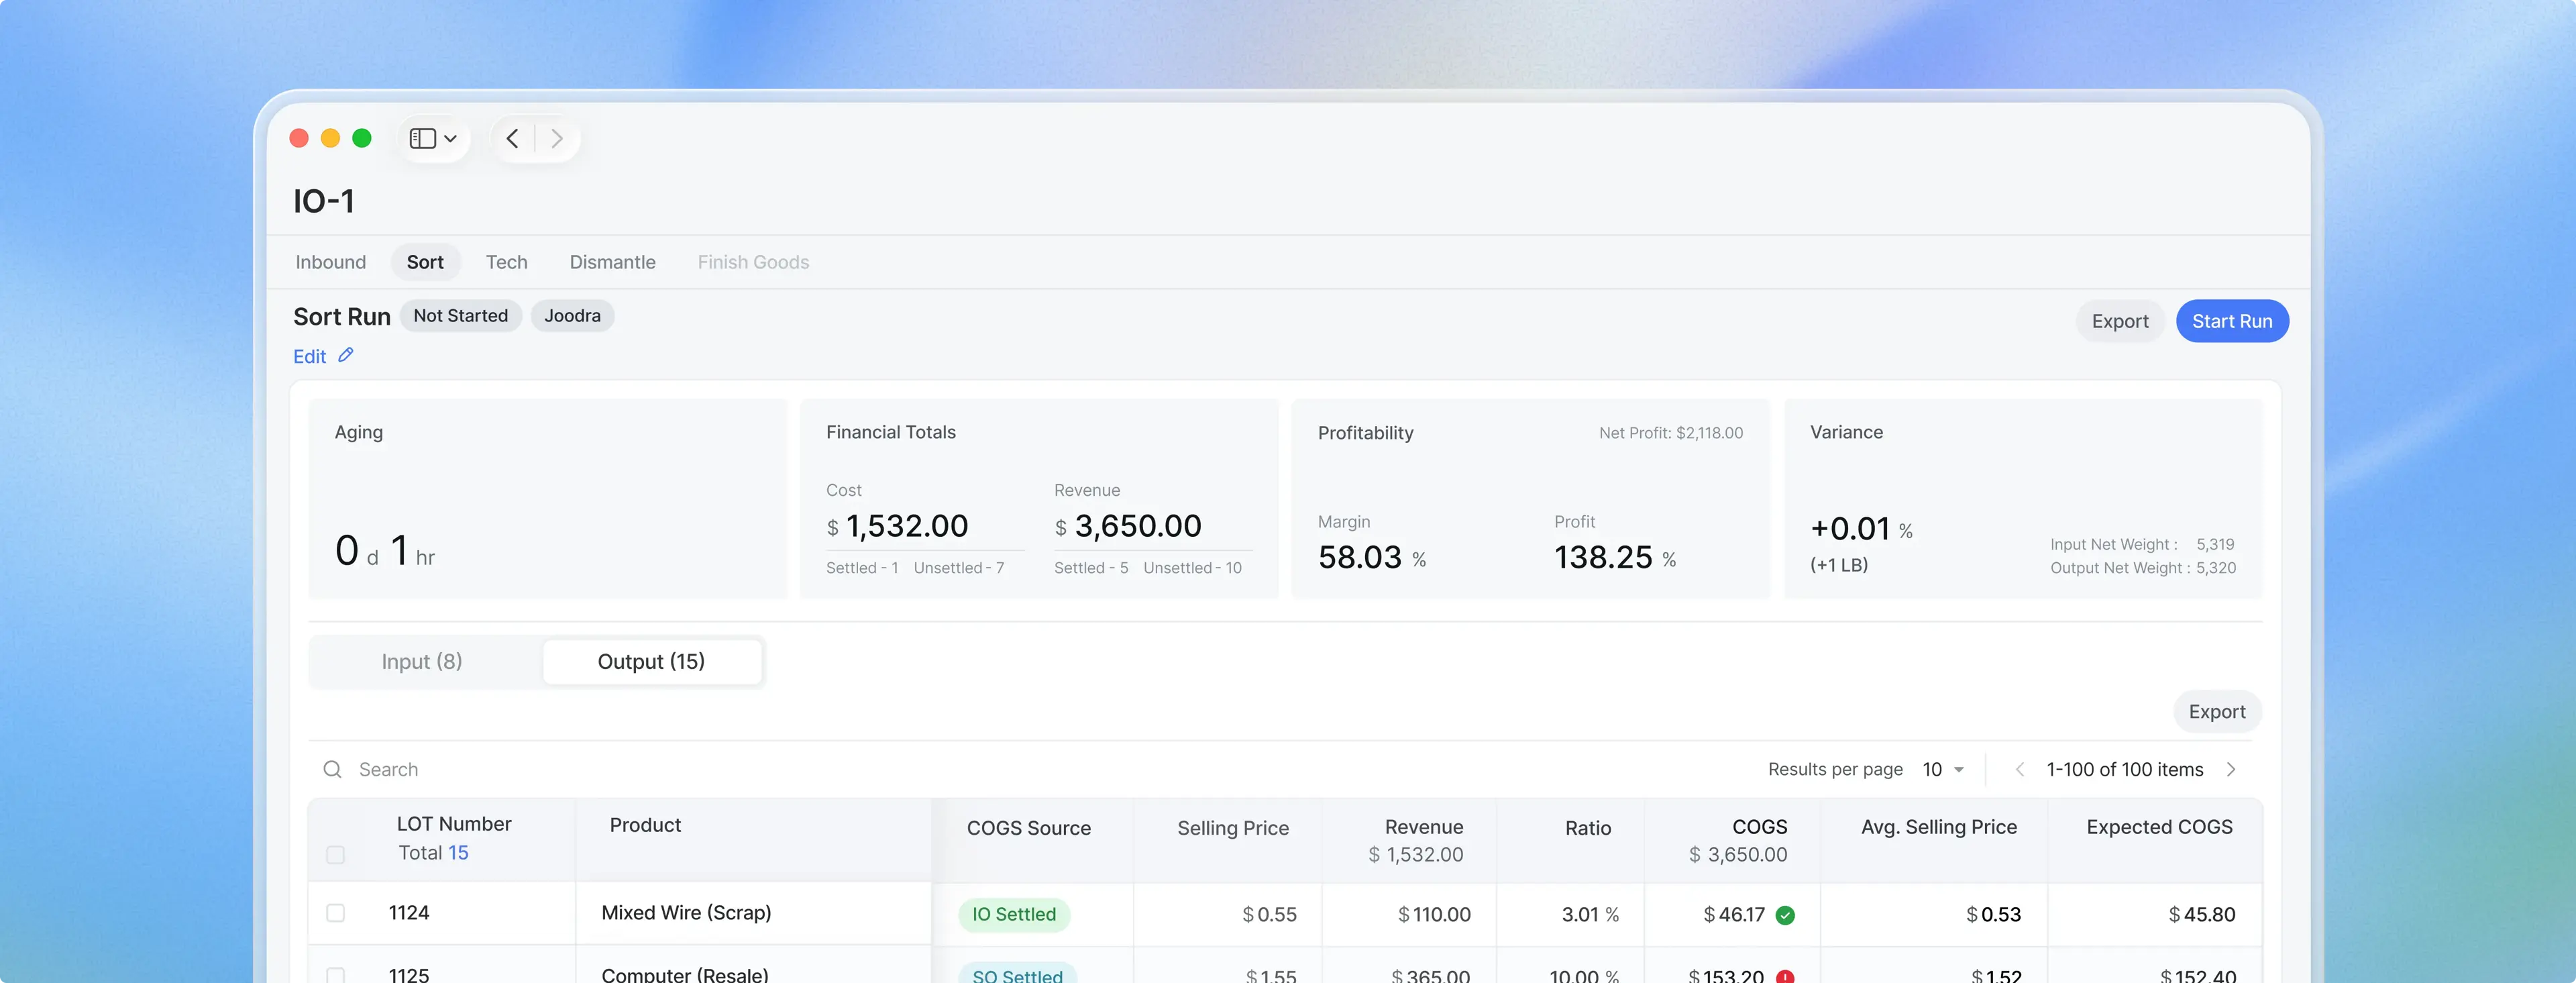
Task: Click the 1-100 of 100 items text
Action: point(2125,769)
